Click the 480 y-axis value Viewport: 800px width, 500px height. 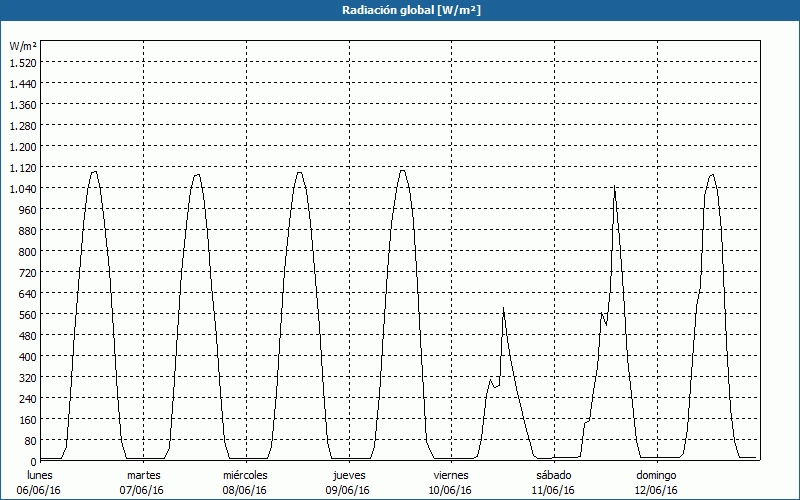tap(28, 336)
